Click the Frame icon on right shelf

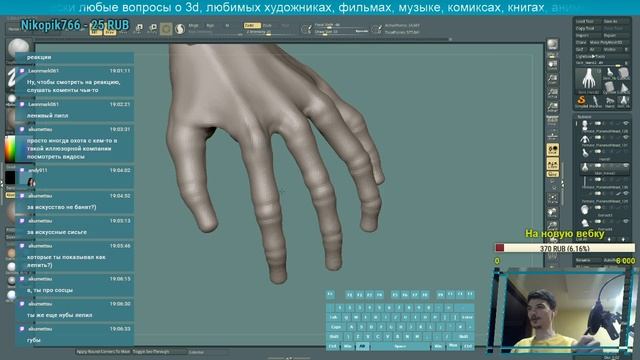pyautogui.click(x=553, y=199)
